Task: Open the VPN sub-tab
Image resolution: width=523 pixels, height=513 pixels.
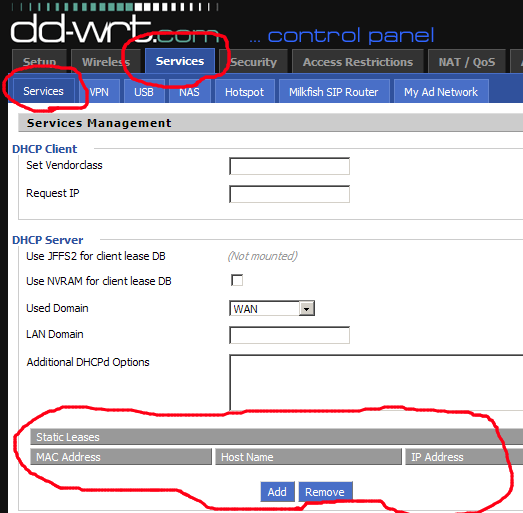Action: pos(99,91)
